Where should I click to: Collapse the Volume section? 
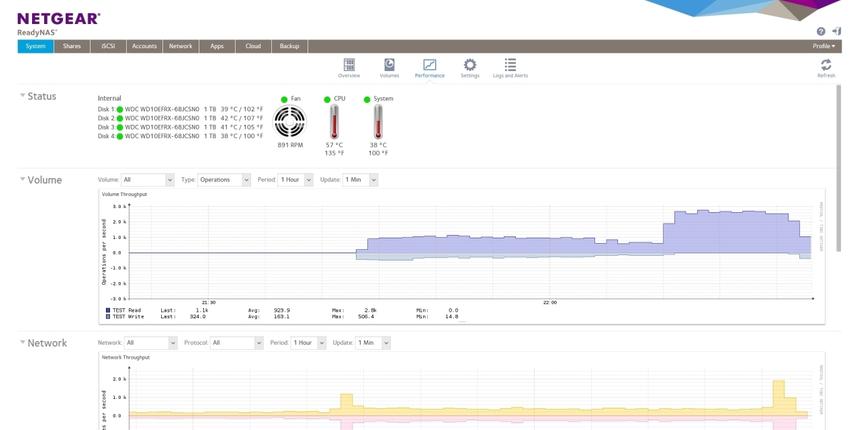(x=22, y=180)
